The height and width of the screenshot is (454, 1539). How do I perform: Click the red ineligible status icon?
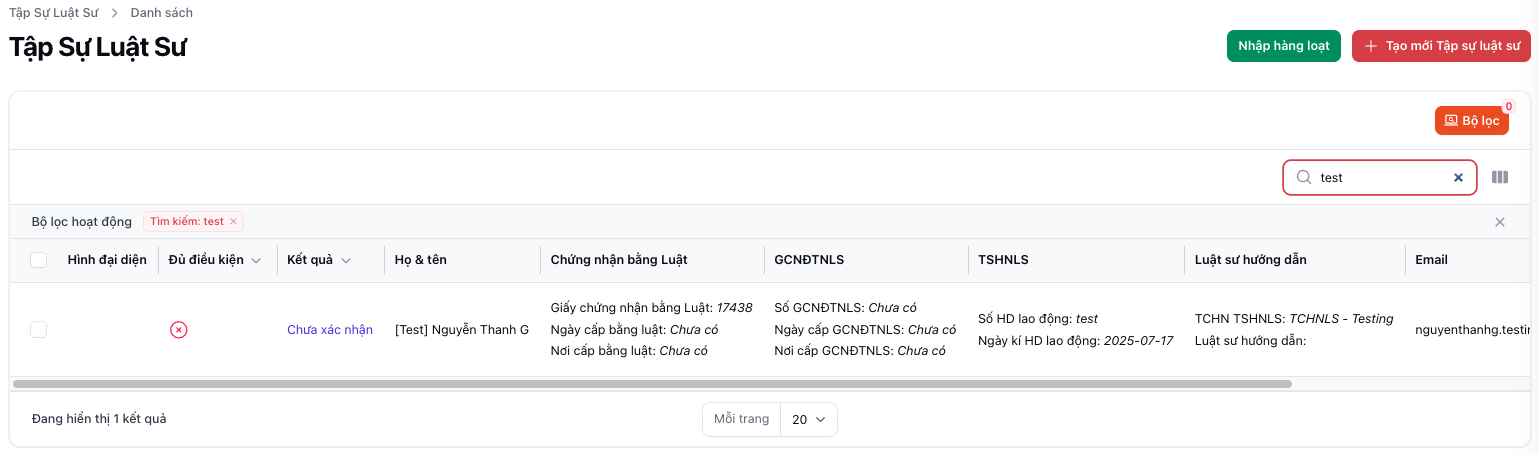[178, 330]
